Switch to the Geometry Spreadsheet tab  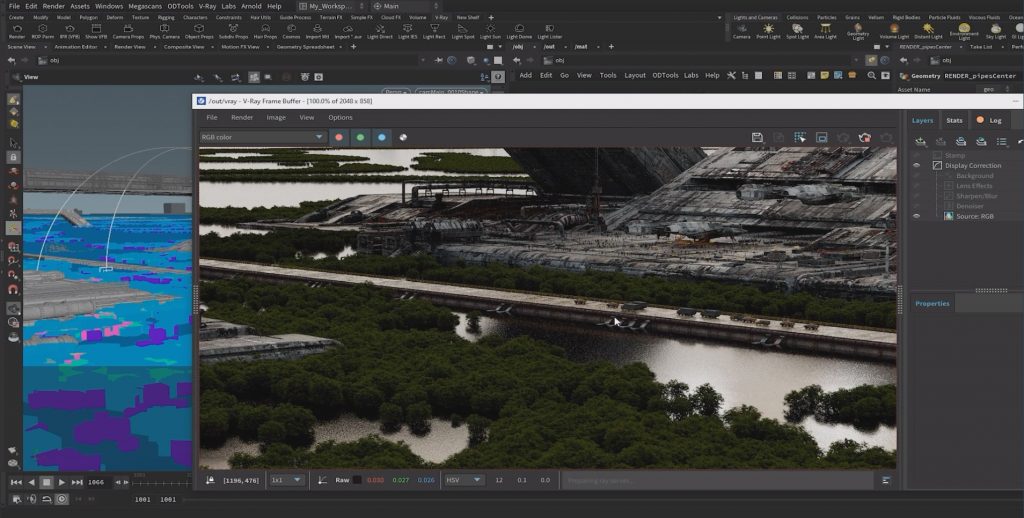tap(305, 47)
